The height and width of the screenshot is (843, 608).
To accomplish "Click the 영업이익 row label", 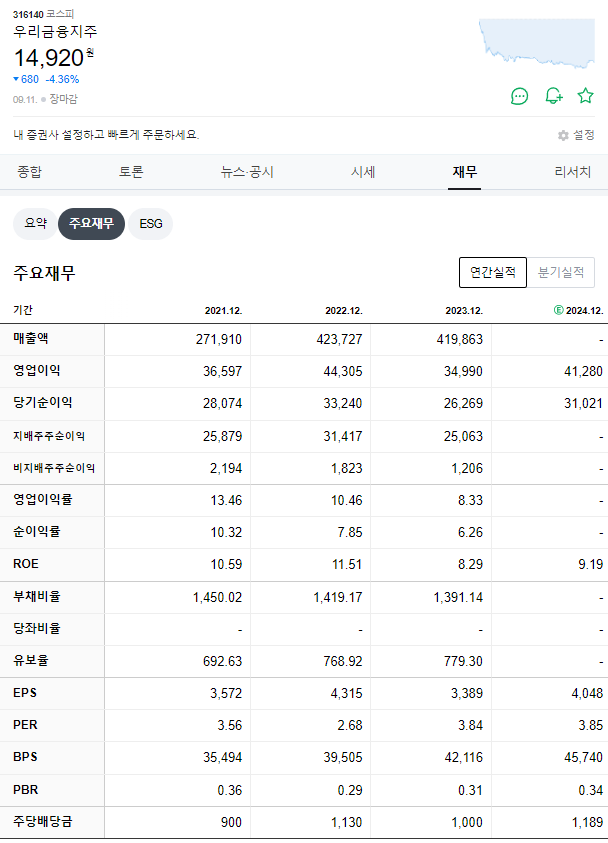I will point(37,370).
